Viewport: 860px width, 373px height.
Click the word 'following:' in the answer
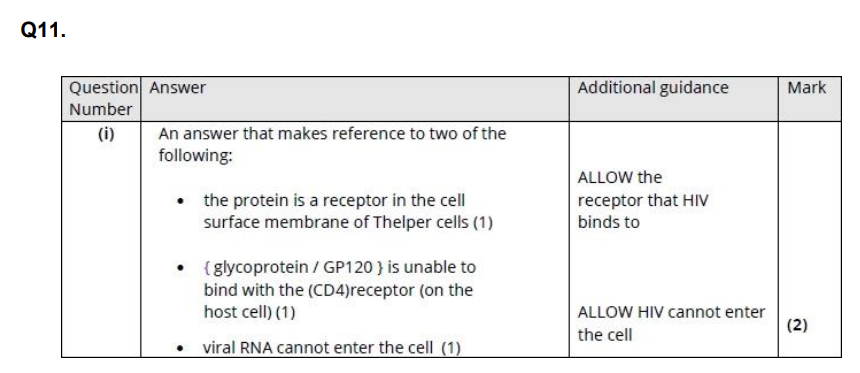click(196, 156)
